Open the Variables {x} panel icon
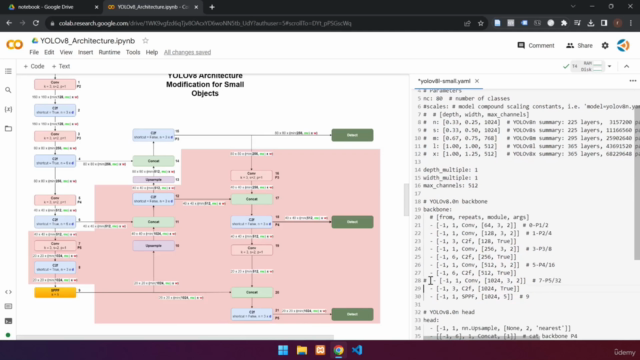 pos(8,109)
